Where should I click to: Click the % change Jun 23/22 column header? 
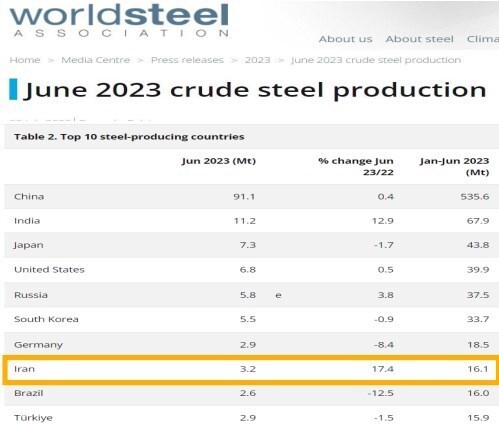pos(356,166)
